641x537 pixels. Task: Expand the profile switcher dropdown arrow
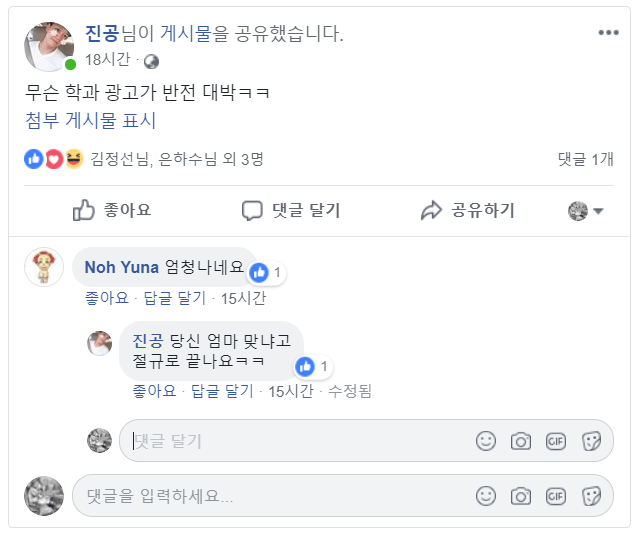pos(598,211)
